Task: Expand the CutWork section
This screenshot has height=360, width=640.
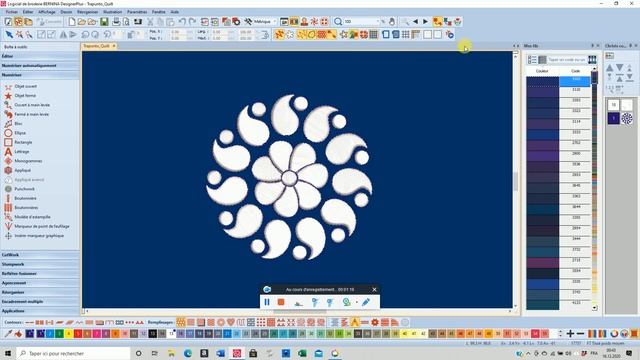Action: (x=40, y=255)
